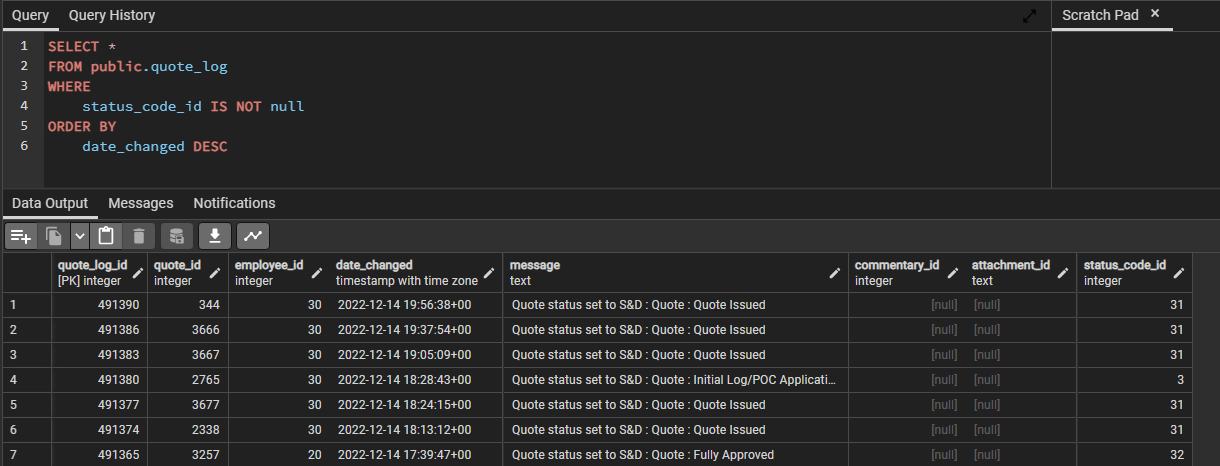The image size is (1220, 466).
Task: Click date cell 2022-12-14 18:13:12+00
Action: click(415, 430)
